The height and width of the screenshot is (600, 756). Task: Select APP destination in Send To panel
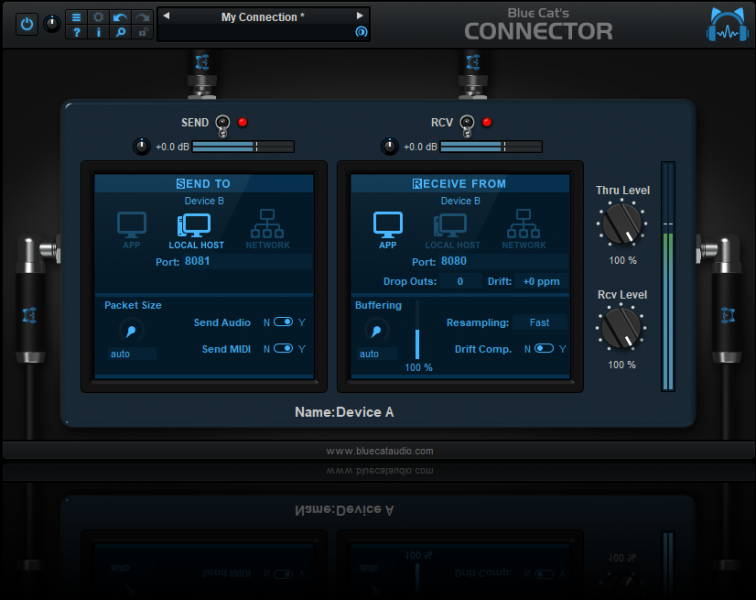pos(132,230)
